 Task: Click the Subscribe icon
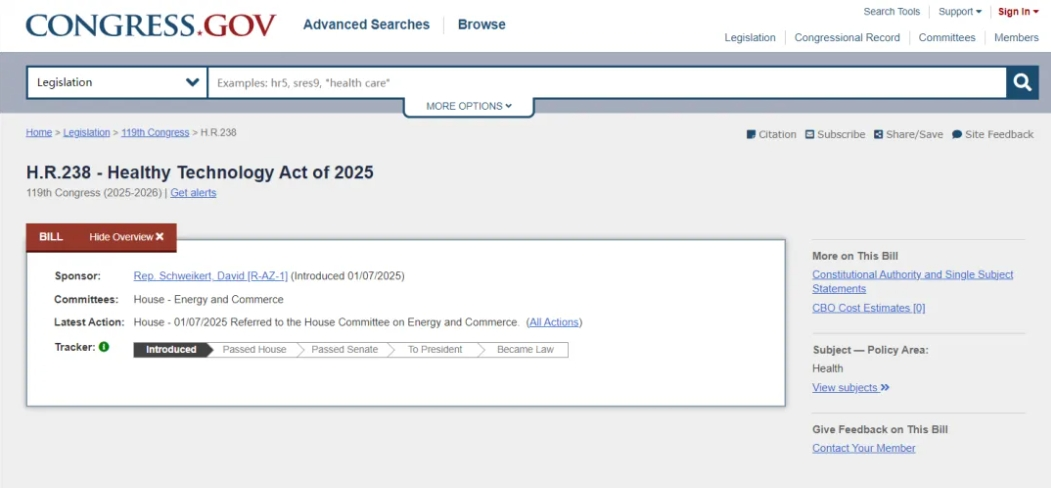pyautogui.click(x=810, y=134)
